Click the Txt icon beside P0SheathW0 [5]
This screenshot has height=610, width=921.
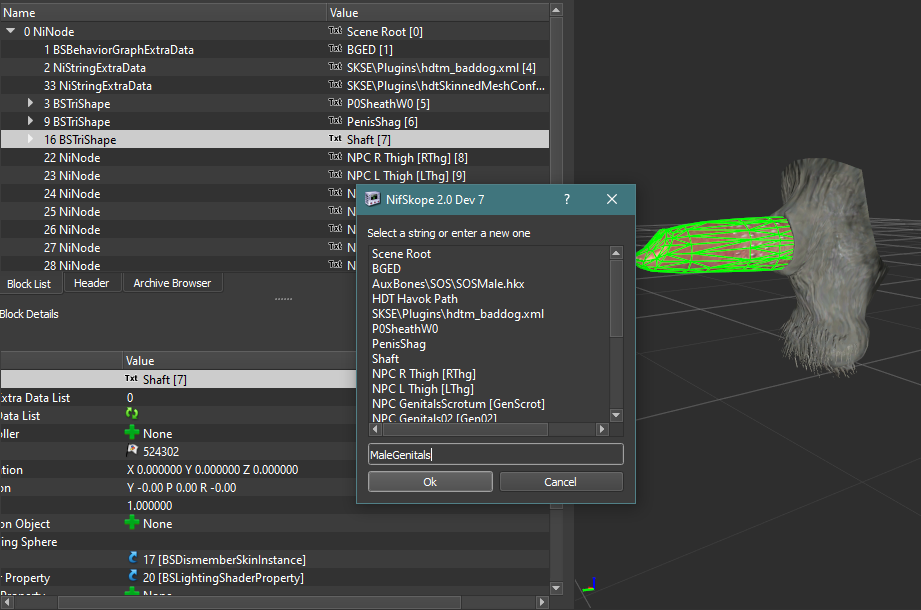click(335, 103)
